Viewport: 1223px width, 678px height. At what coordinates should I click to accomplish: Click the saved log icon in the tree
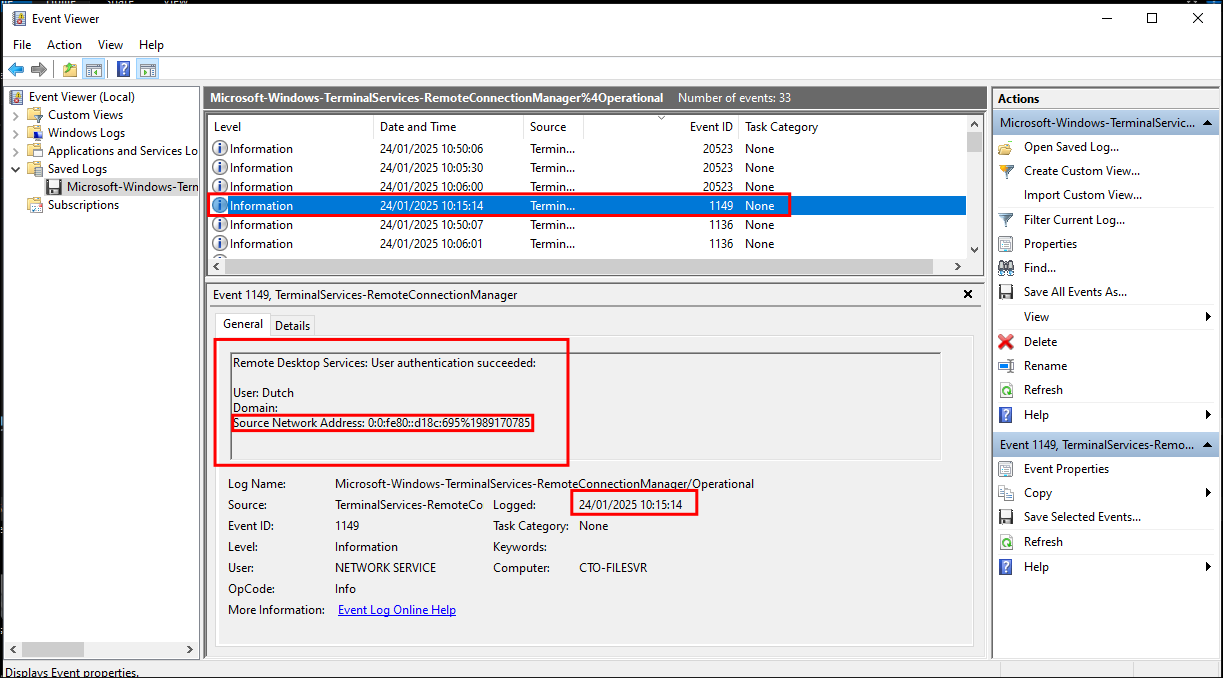(x=54, y=187)
